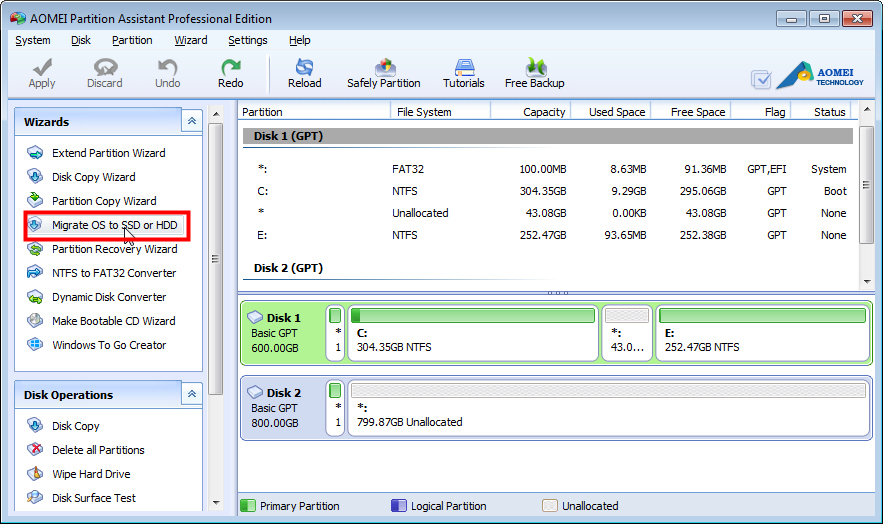Open the Disk menu
The height and width of the screenshot is (524, 883).
pyautogui.click(x=81, y=40)
